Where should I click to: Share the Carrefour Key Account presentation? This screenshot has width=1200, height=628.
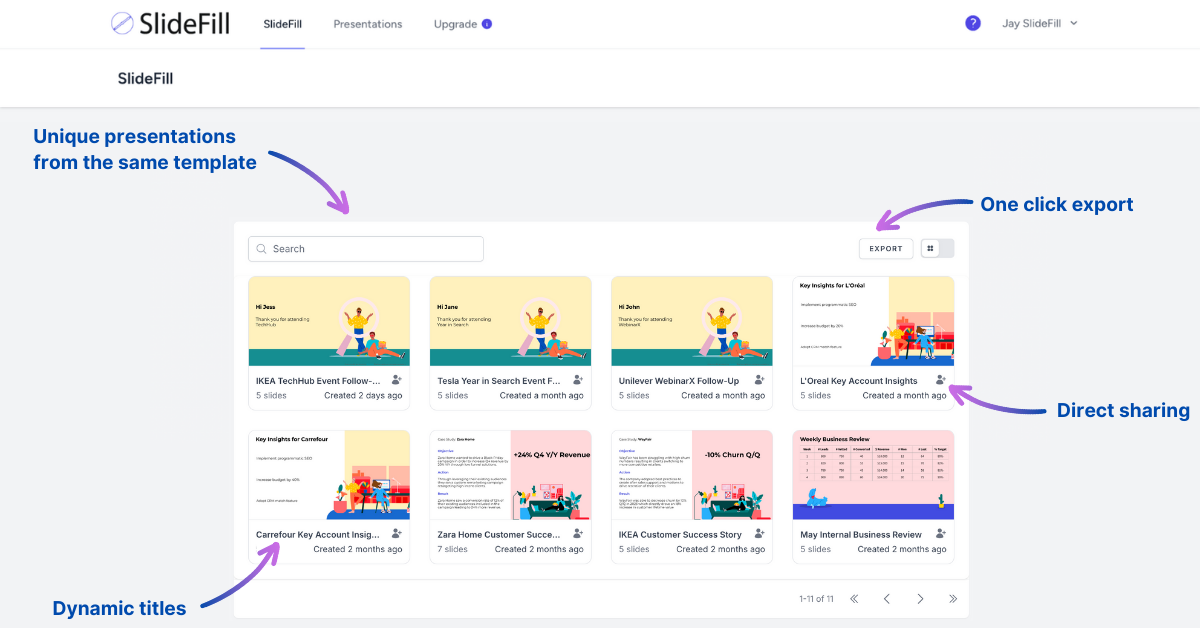click(397, 535)
